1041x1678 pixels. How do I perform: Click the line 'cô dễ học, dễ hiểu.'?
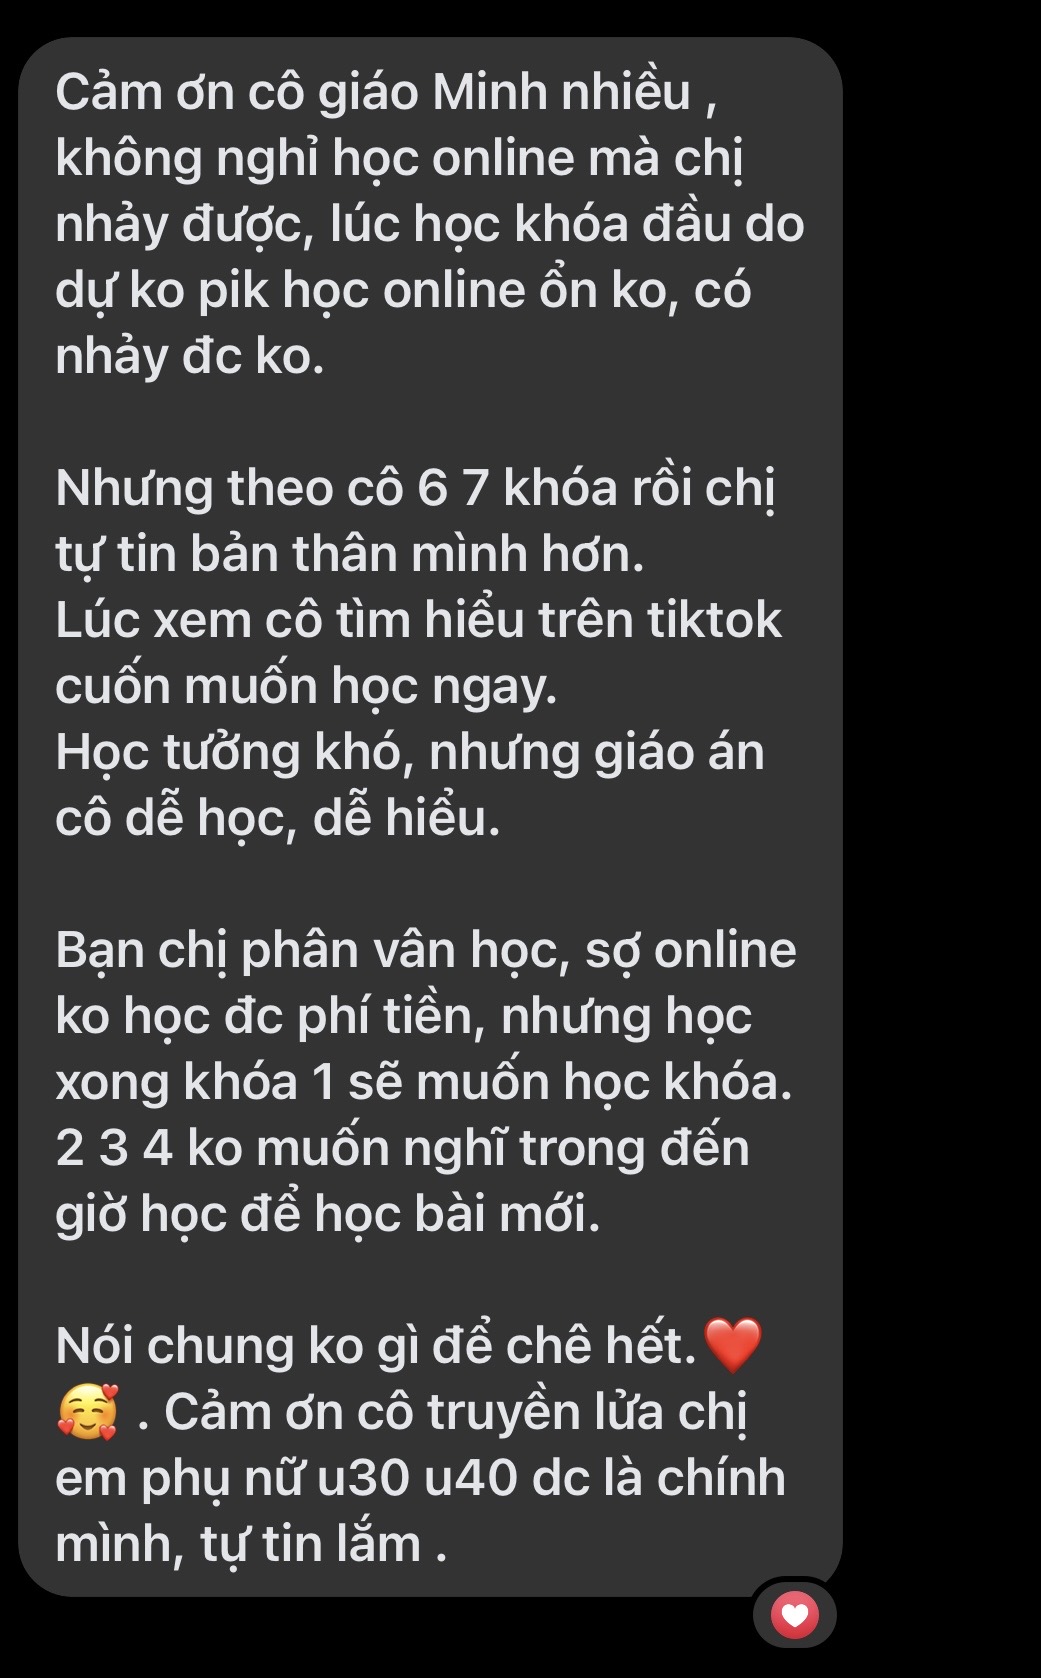[278, 818]
